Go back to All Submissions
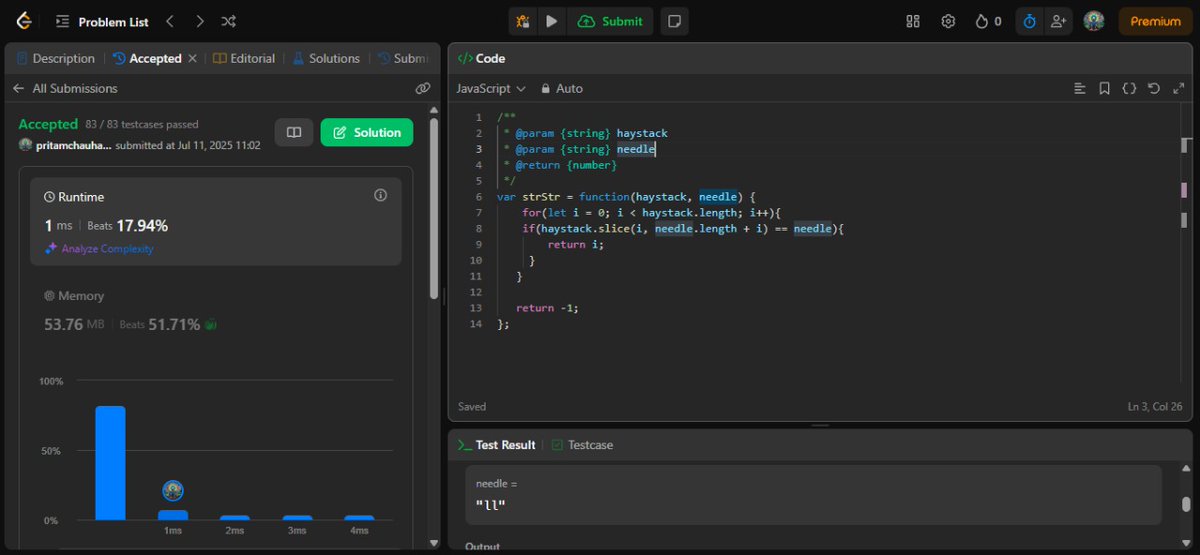 pos(65,88)
